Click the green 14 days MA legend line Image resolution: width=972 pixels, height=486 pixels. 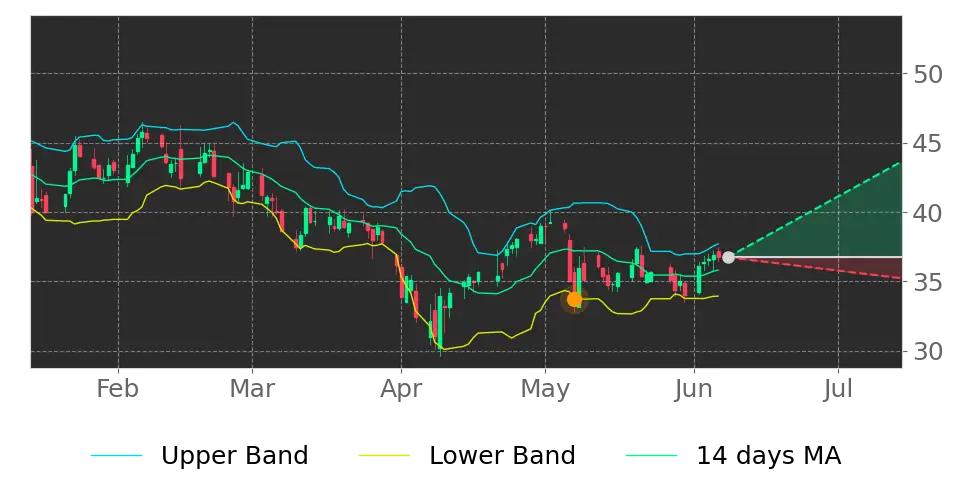[x=652, y=456]
